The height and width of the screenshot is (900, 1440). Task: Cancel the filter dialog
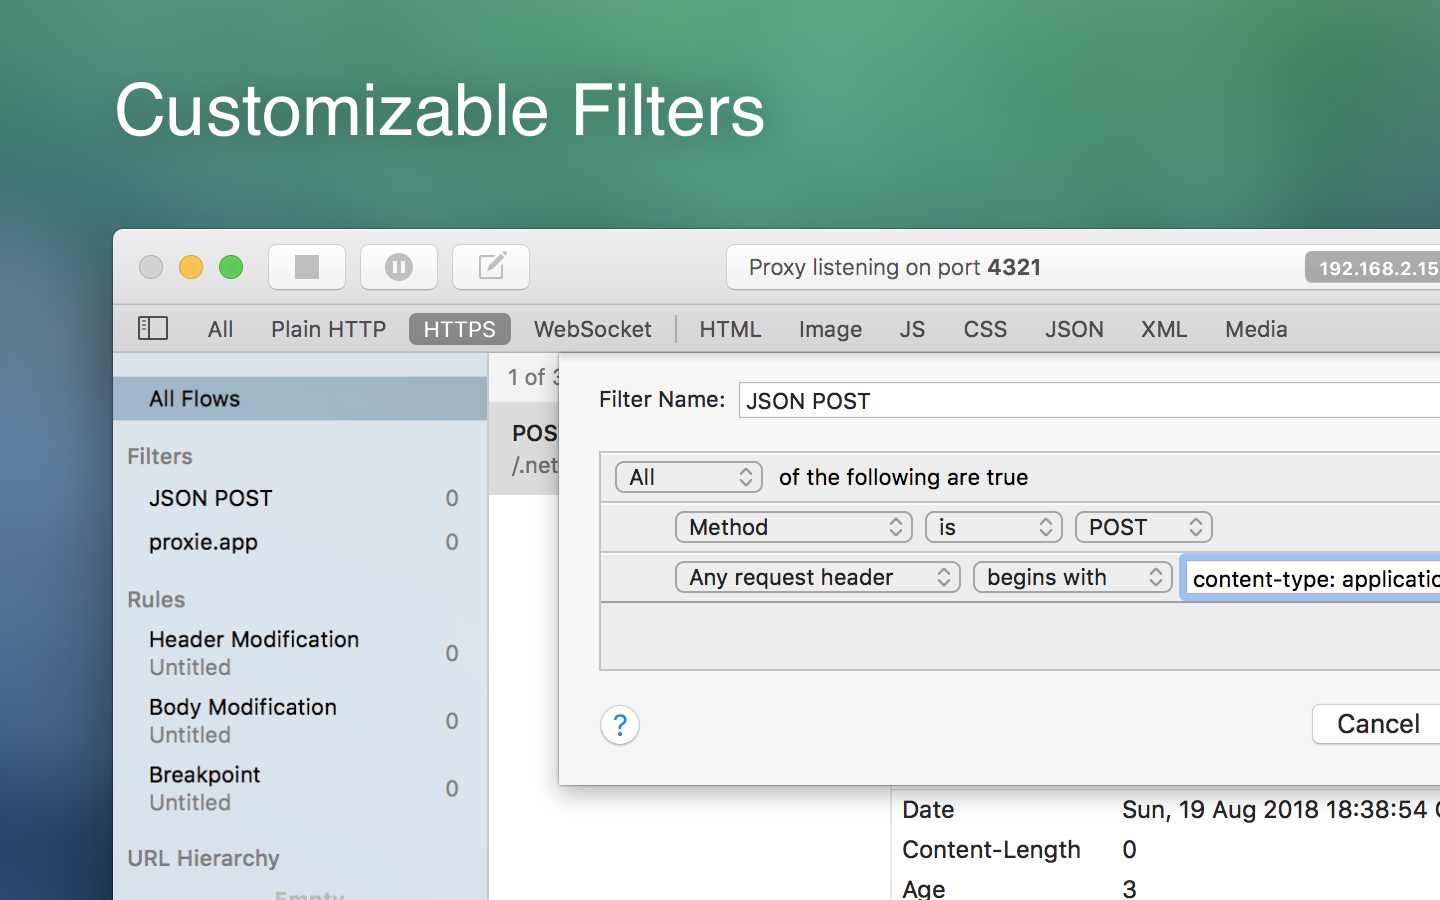(1378, 724)
